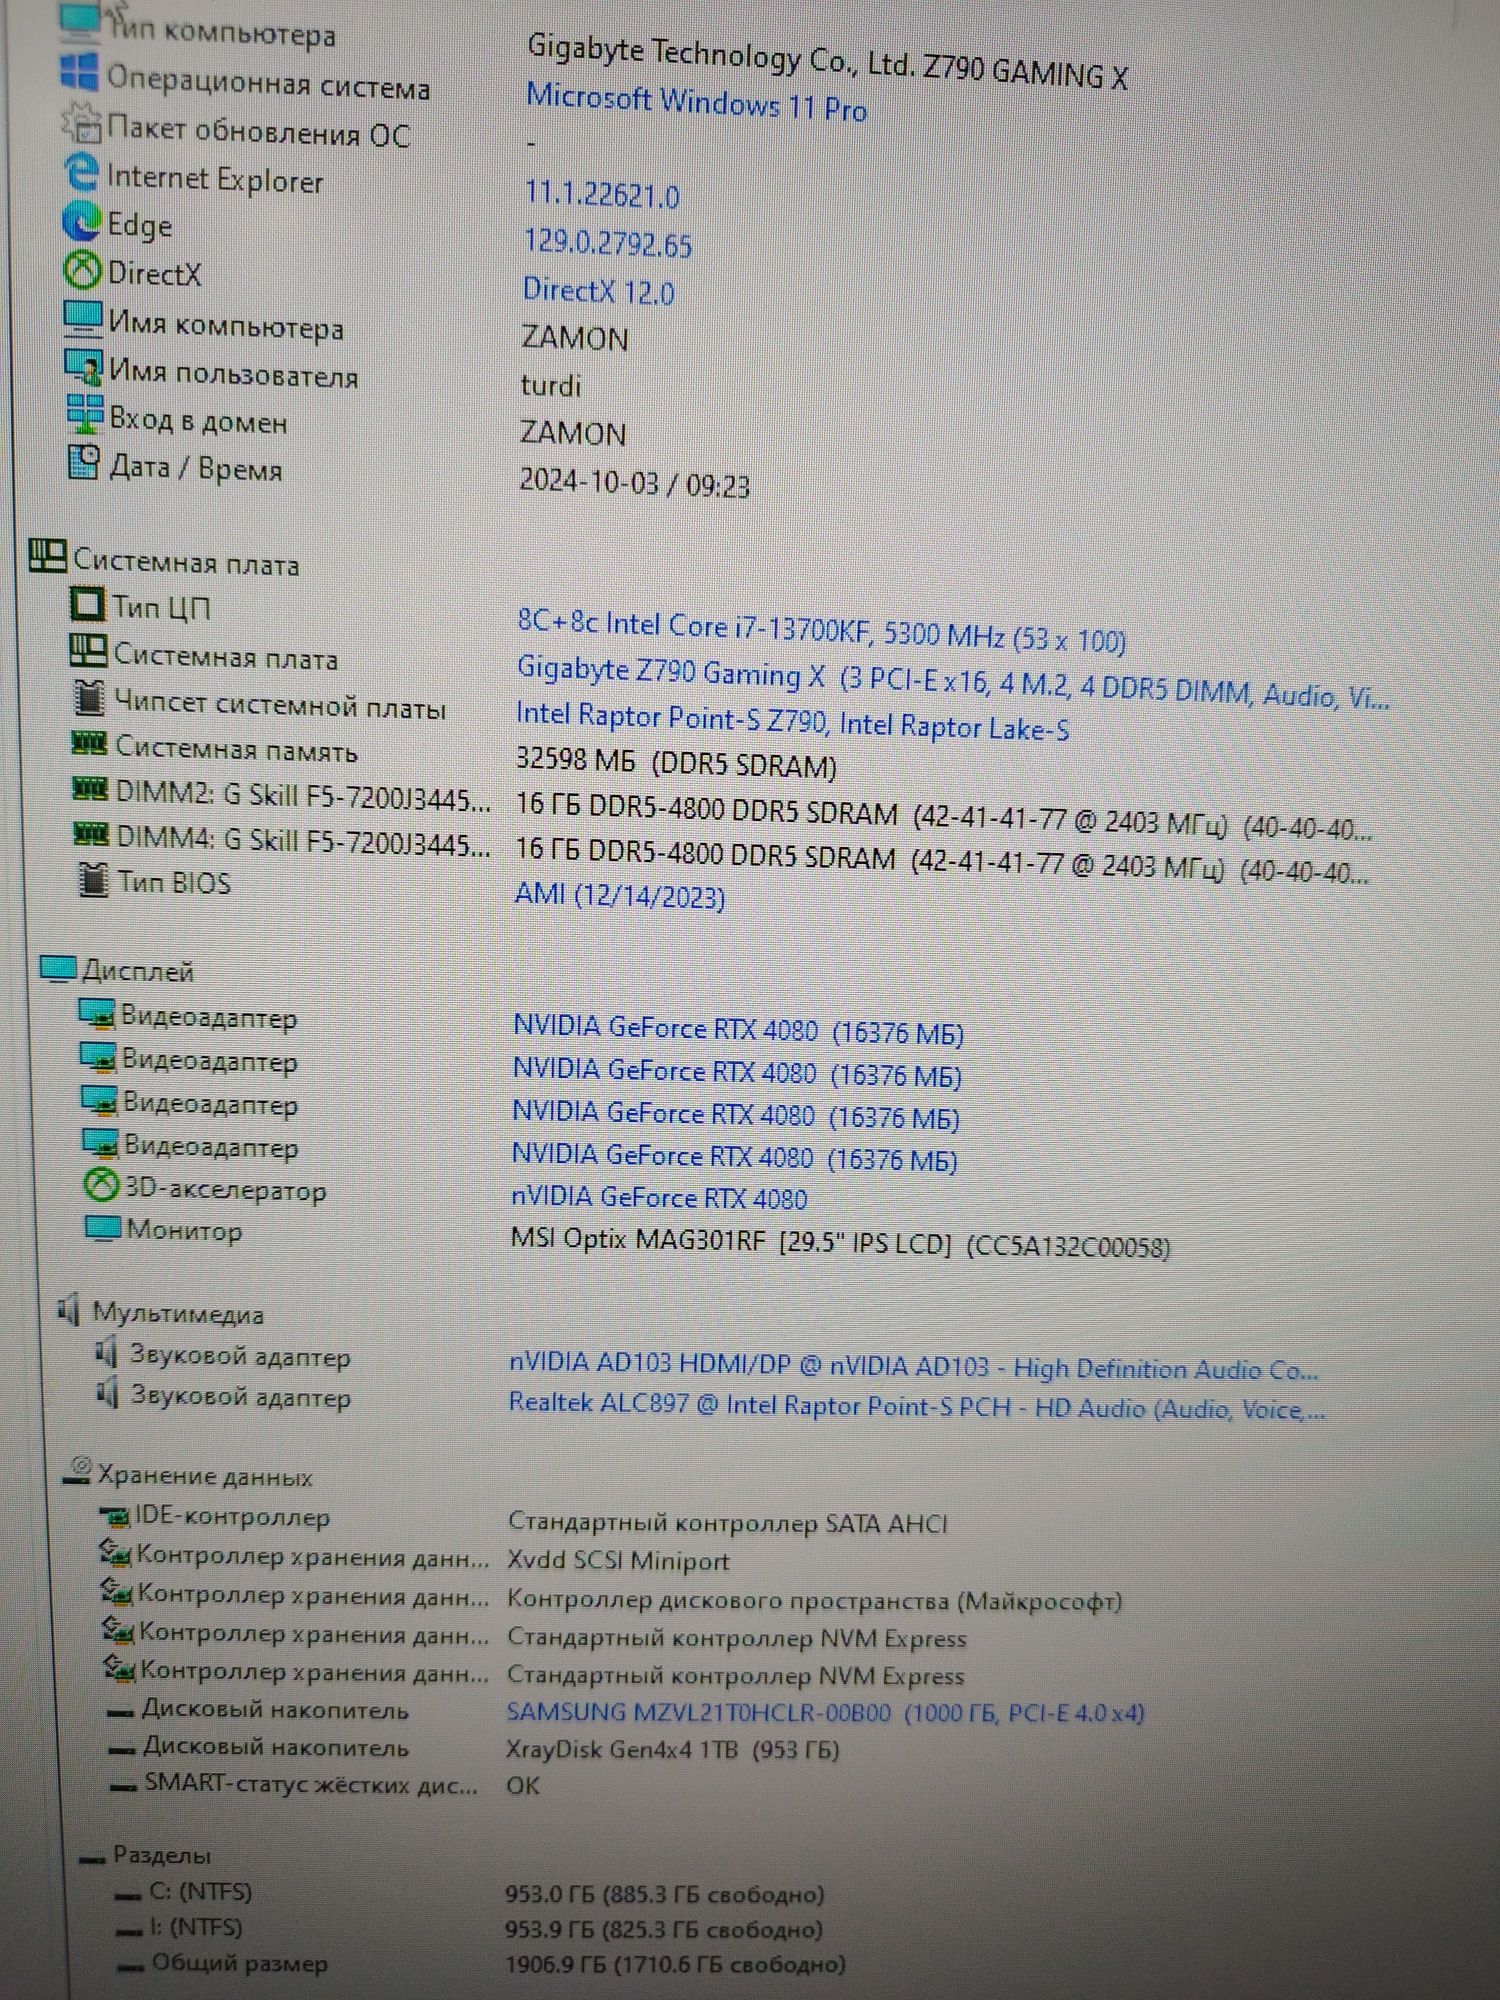Click the speaker icon of Мультимедиа section
The height and width of the screenshot is (2000, 1500).
click(x=69, y=1309)
